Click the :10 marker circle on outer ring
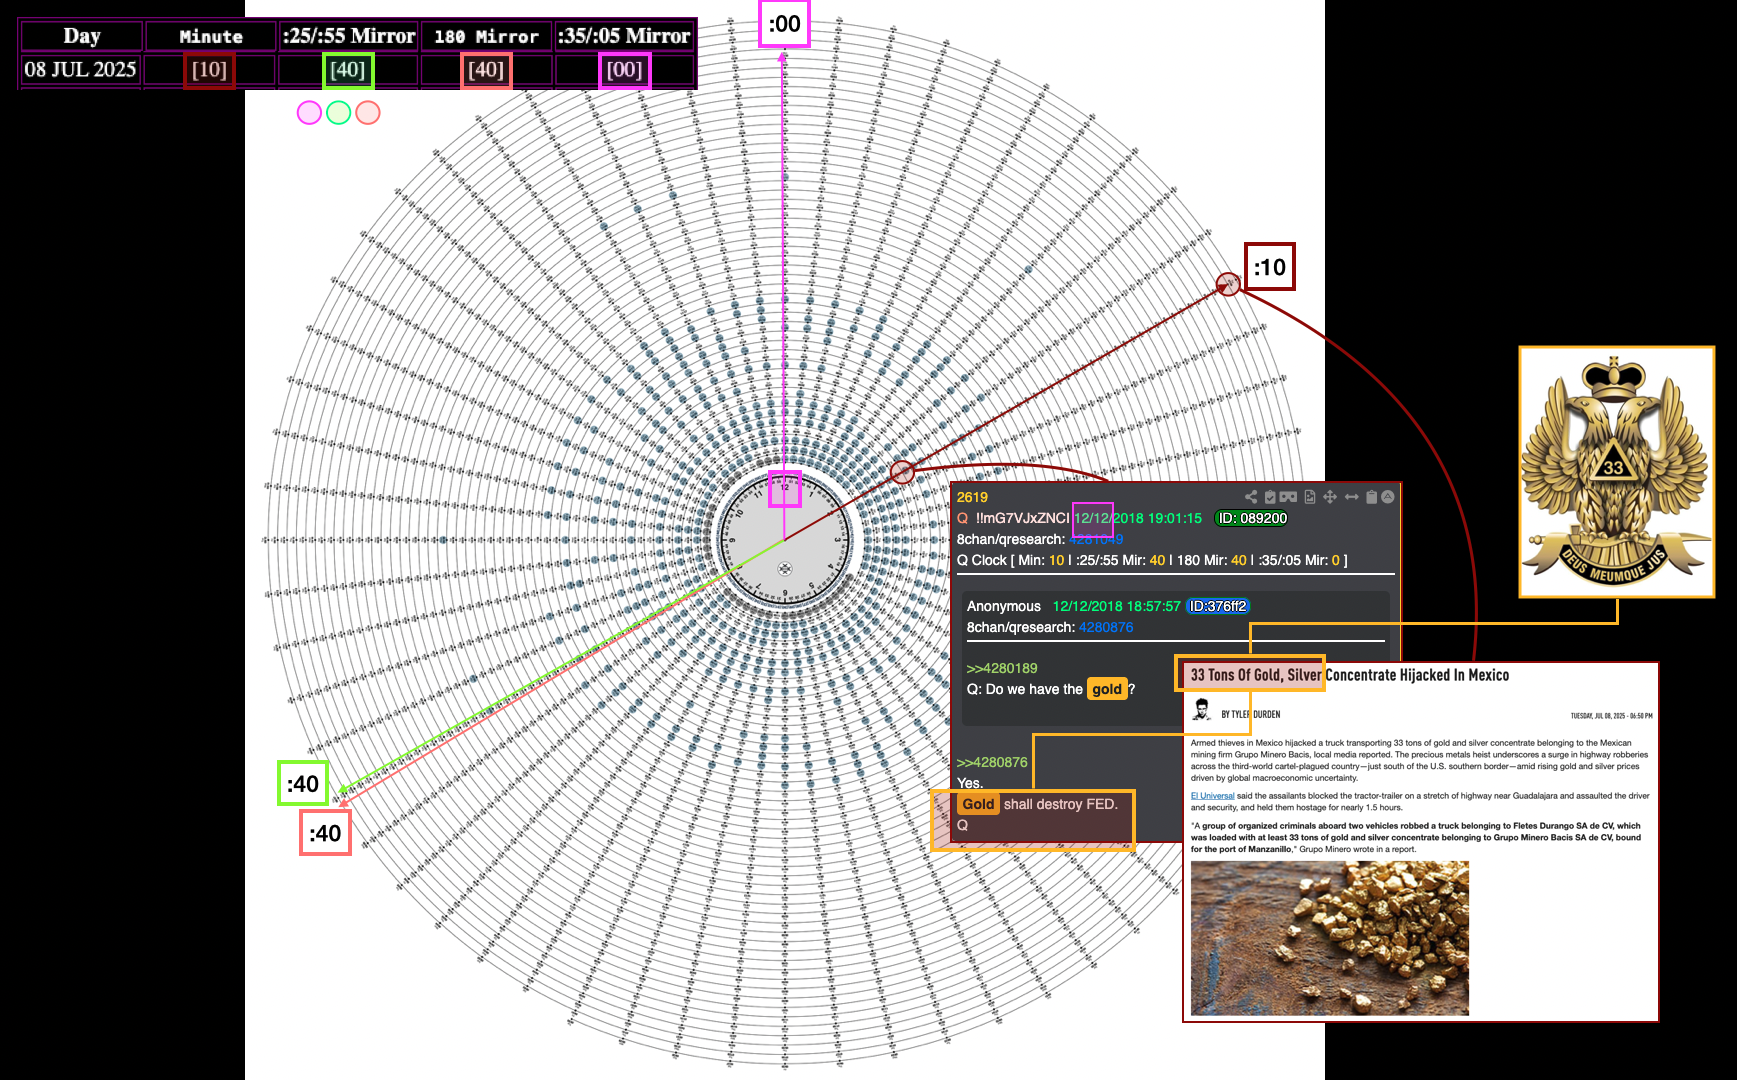1737x1080 pixels. [x=1228, y=284]
